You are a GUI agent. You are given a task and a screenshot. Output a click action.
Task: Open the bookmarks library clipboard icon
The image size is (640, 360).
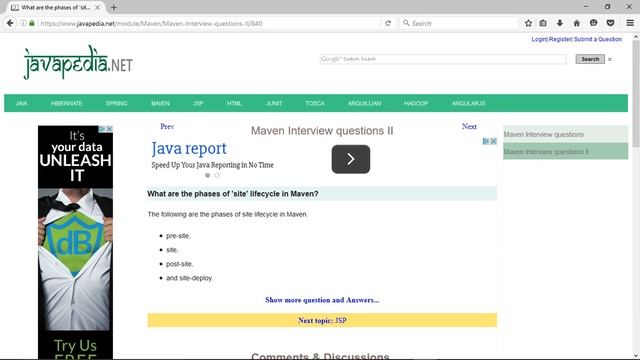pyautogui.click(x=543, y=23)
